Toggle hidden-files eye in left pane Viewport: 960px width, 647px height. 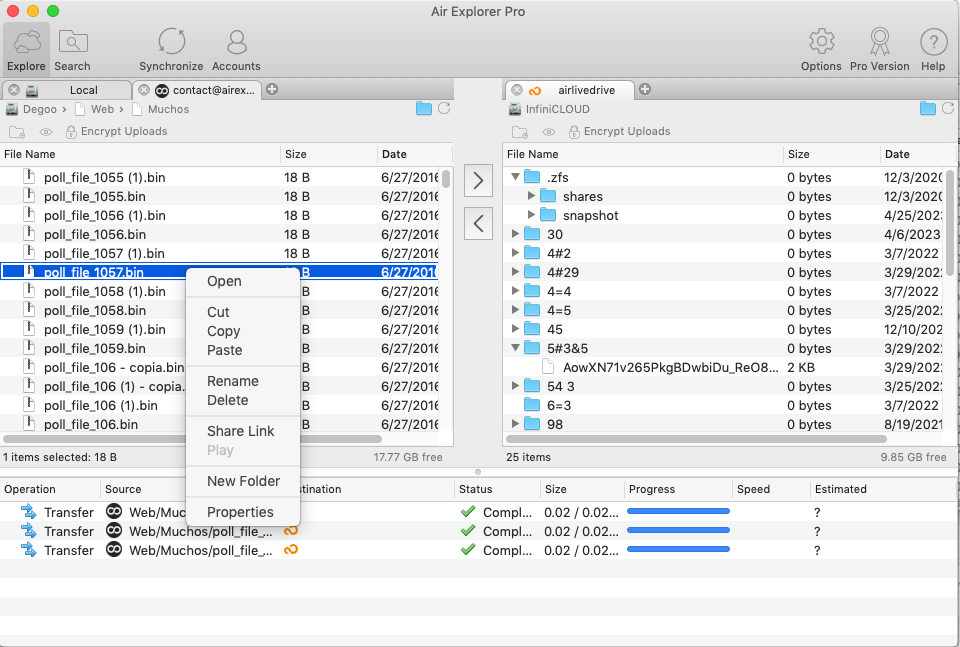(46, 132)
